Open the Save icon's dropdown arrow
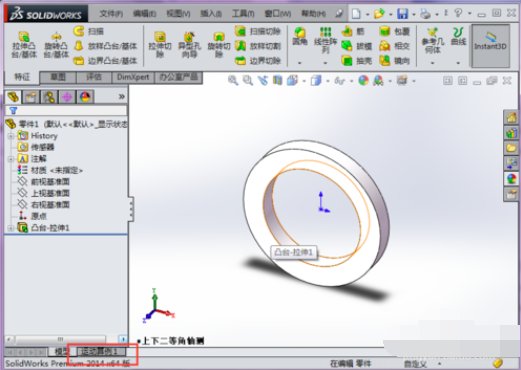The image size is (521, 370). click(x=413, y=14)
